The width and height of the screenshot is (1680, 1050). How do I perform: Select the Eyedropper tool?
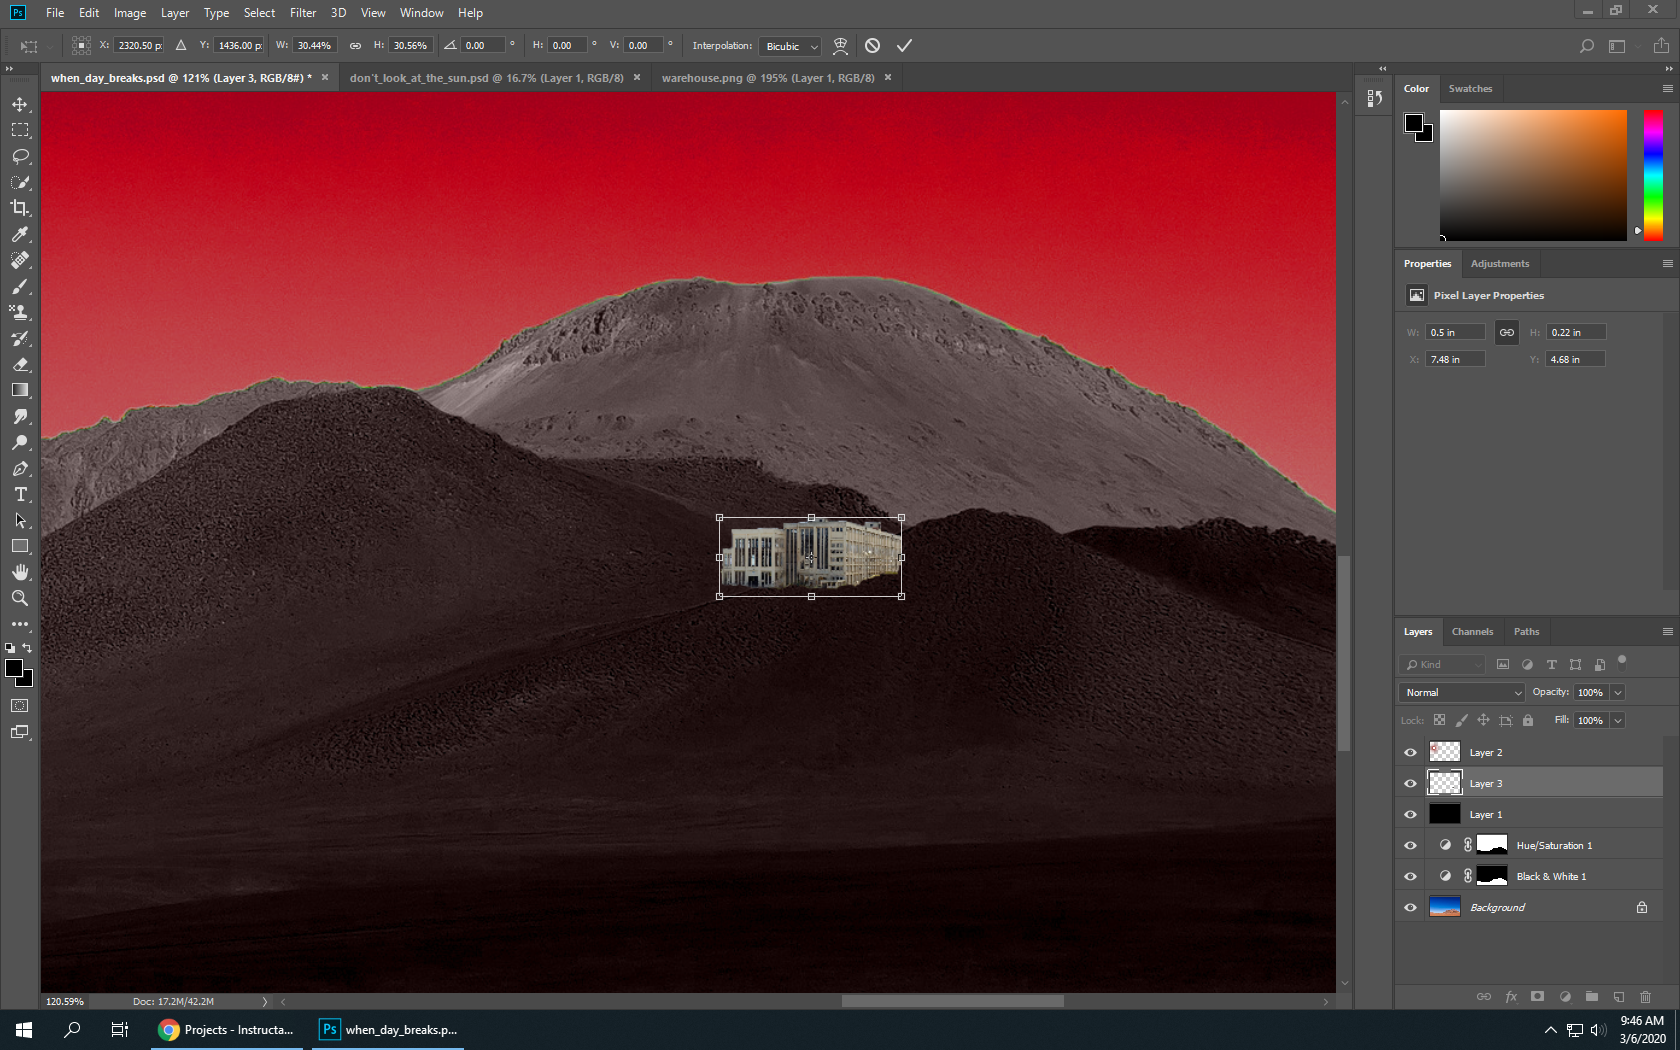(20, 234)
